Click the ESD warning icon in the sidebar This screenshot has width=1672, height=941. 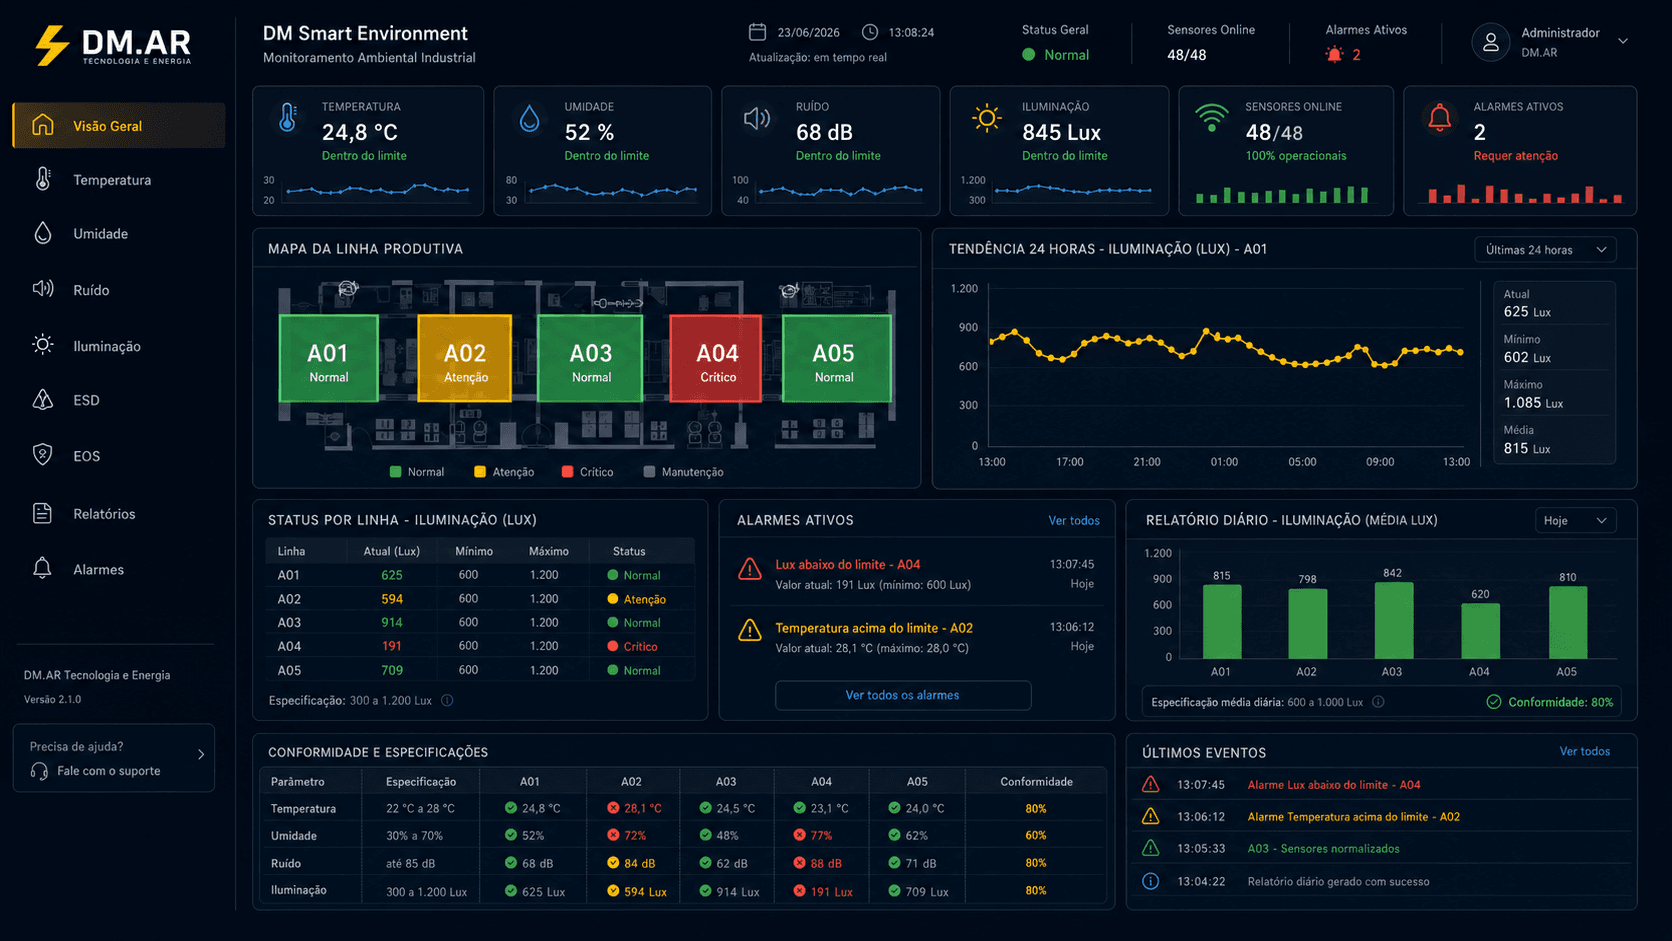pyautogui.click(x=43, y=400)
